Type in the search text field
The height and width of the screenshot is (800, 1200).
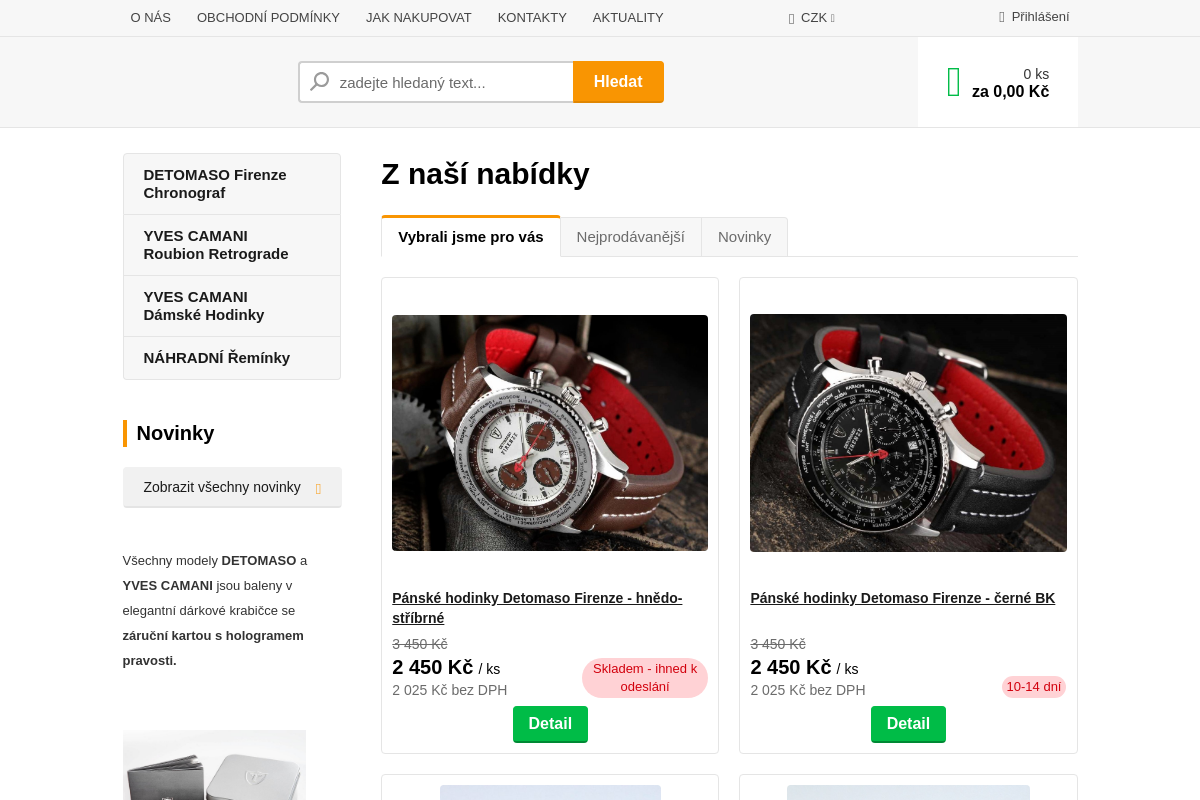tap(450, 82)
